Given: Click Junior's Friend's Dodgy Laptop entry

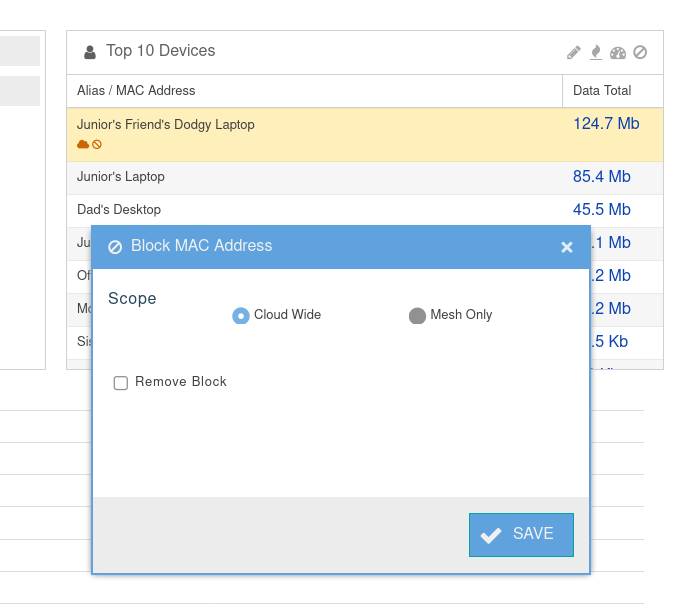Looking at the screenshot, I should coord(166,125).
